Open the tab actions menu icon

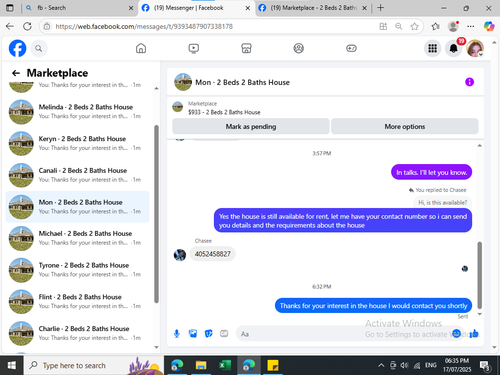click(10, 8)
